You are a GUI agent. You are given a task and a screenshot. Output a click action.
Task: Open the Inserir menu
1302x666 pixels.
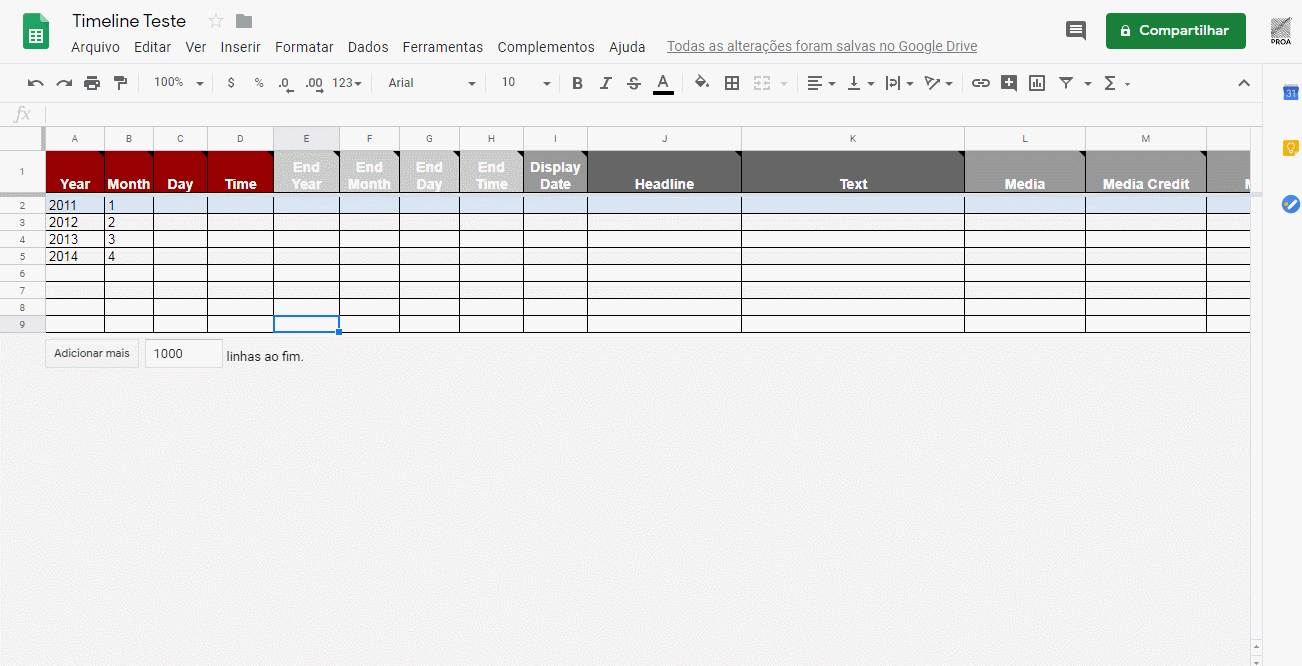point(241,47)
